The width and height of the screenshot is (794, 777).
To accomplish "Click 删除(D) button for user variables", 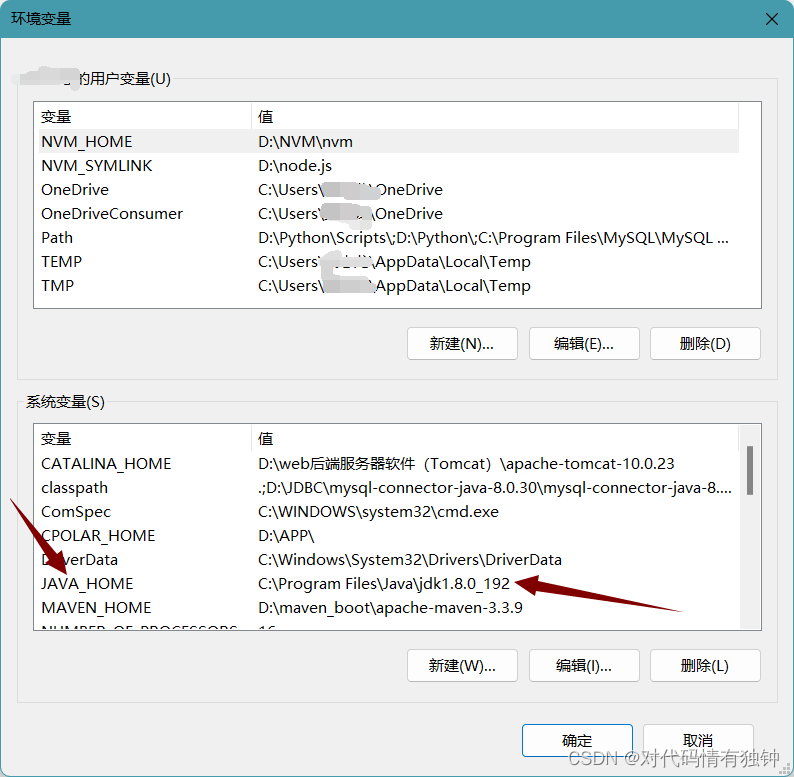I will 705,343.
